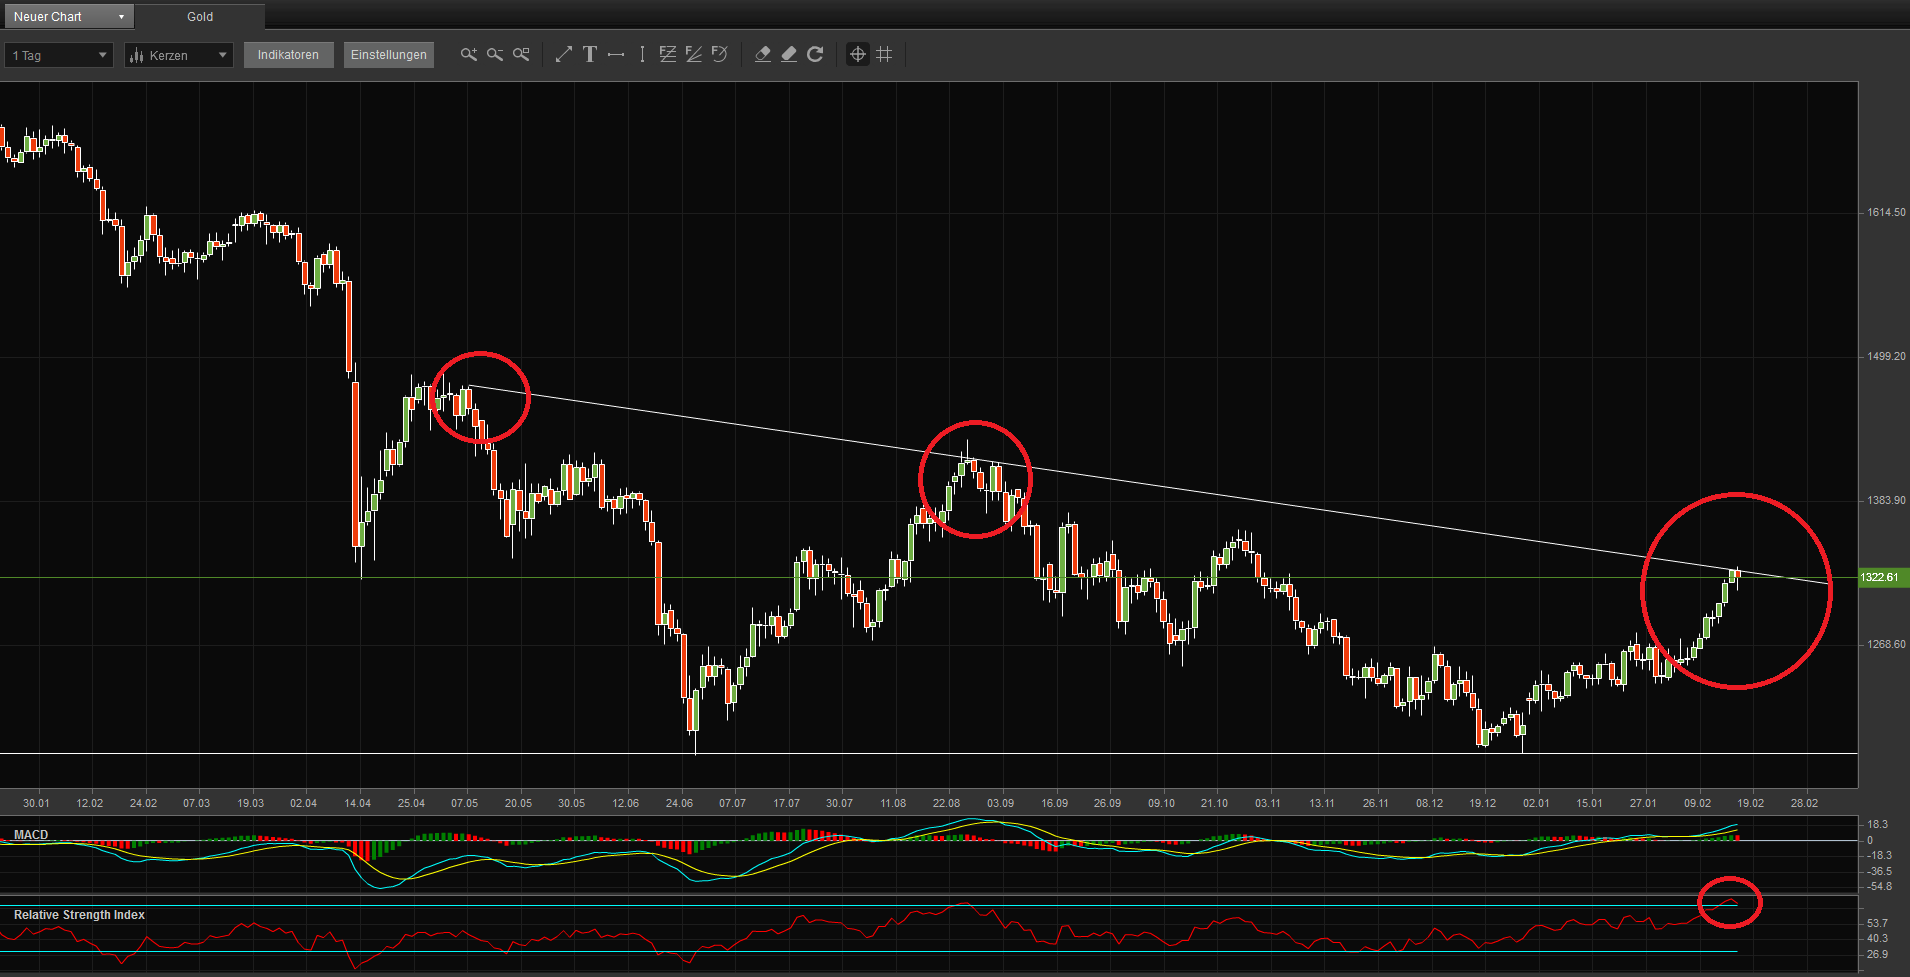
Task: Open the Indikatoren panel
Action: pos(288,55)
